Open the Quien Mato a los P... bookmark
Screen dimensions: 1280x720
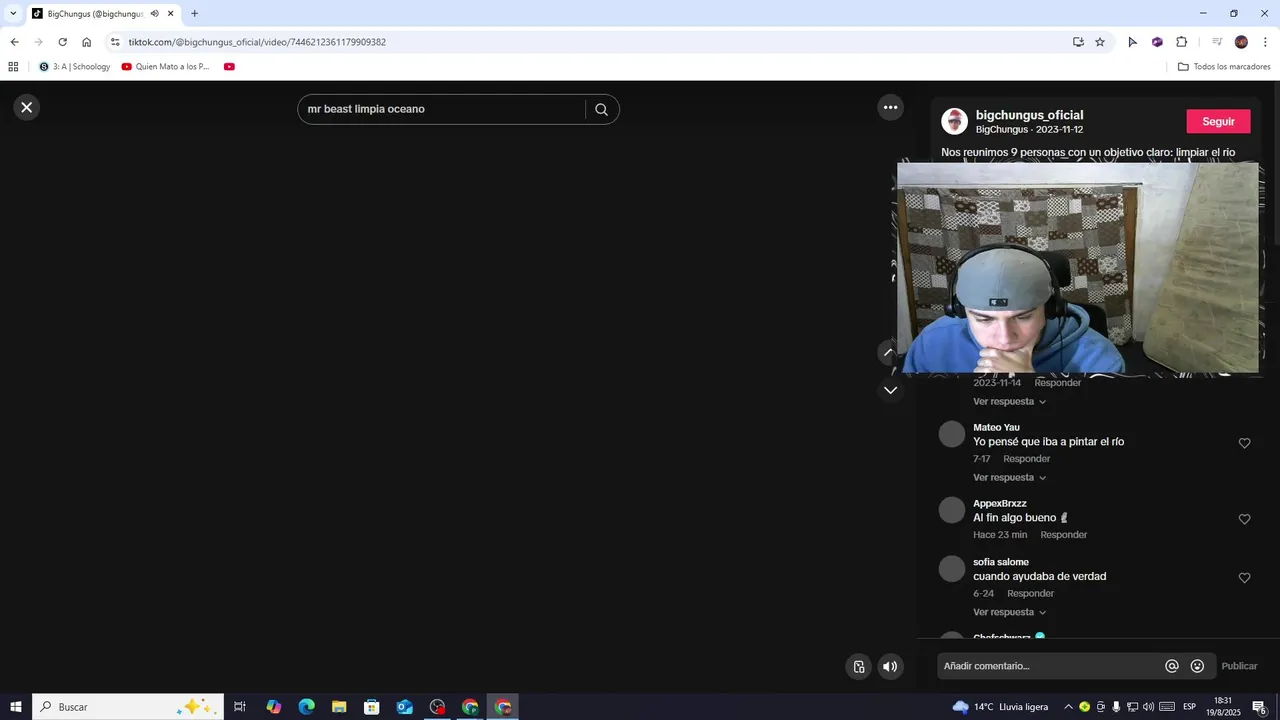[165, 67]
